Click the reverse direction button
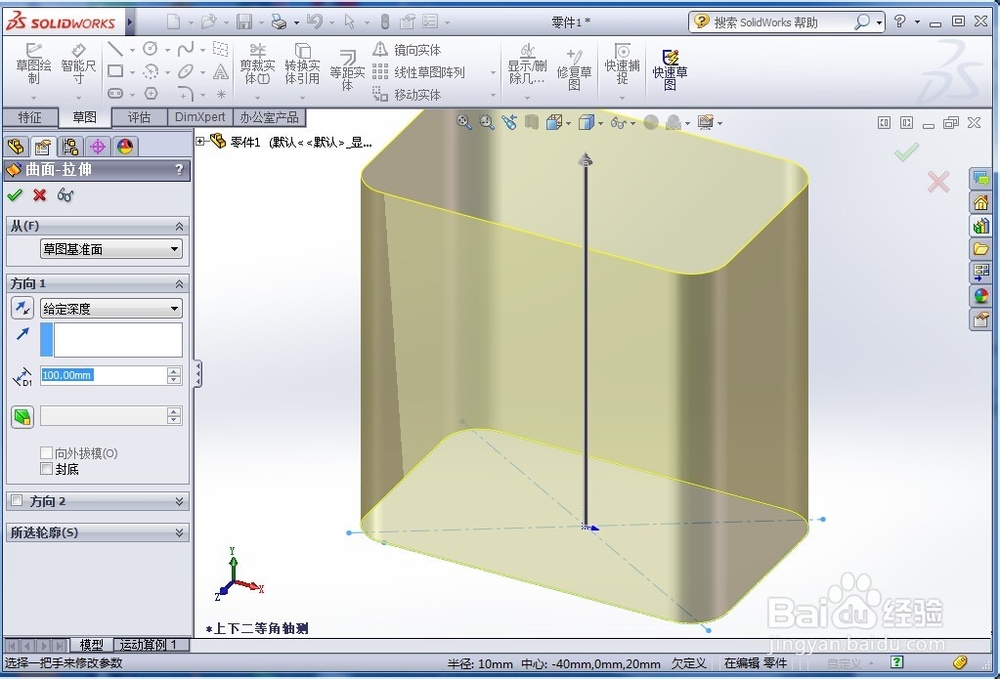 pyautogui.click(x=22, y=309)
